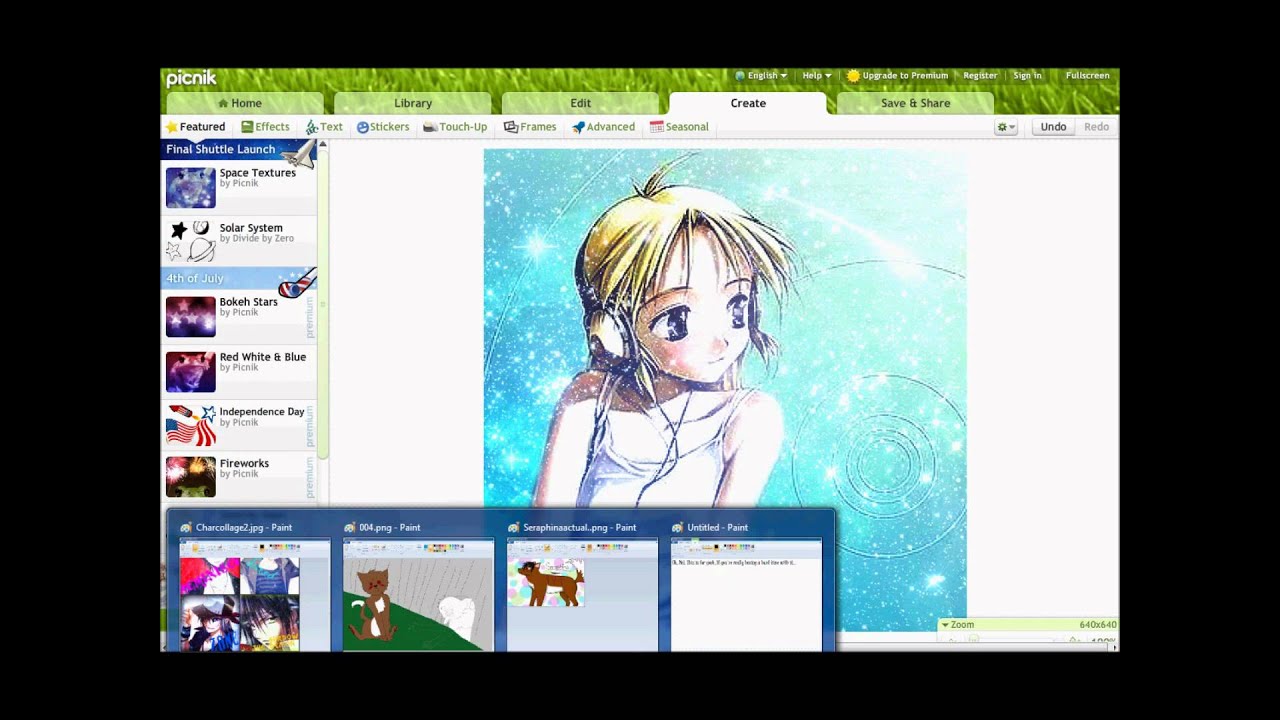Viewport: 1280px width, 720px height.
Task: Select the Solar System label
Action: [x=251, y=228]
